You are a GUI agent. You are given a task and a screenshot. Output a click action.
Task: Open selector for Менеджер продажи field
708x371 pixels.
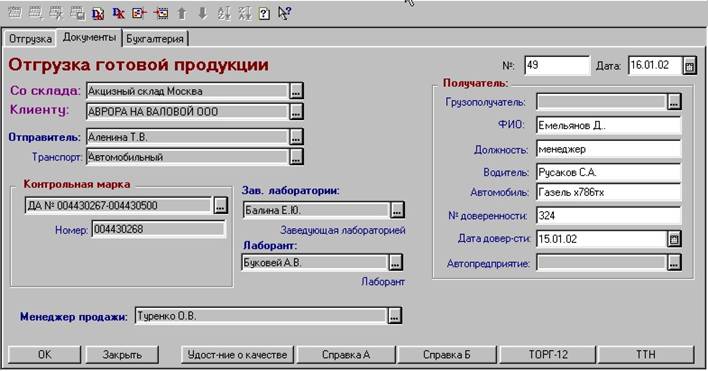coord(394,316)
